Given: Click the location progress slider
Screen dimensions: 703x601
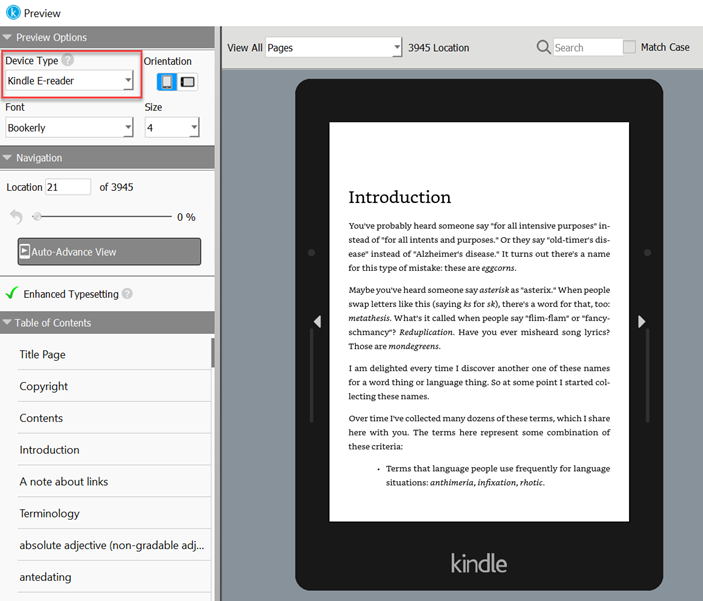Looking at the screenshot, I should (102, 217).
